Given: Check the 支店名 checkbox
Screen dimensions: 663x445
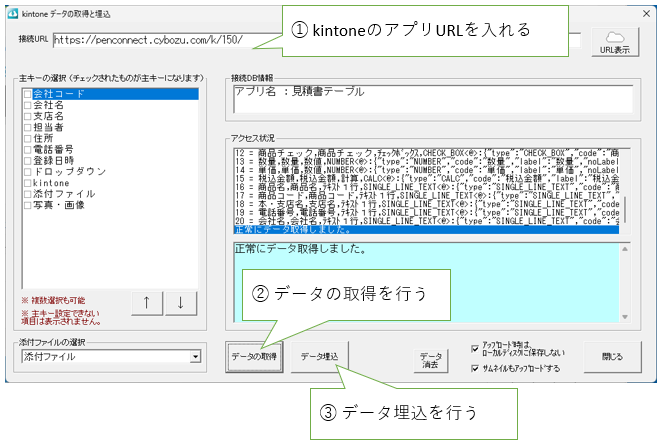Looking at the screenshot, I should pos(28,116).
